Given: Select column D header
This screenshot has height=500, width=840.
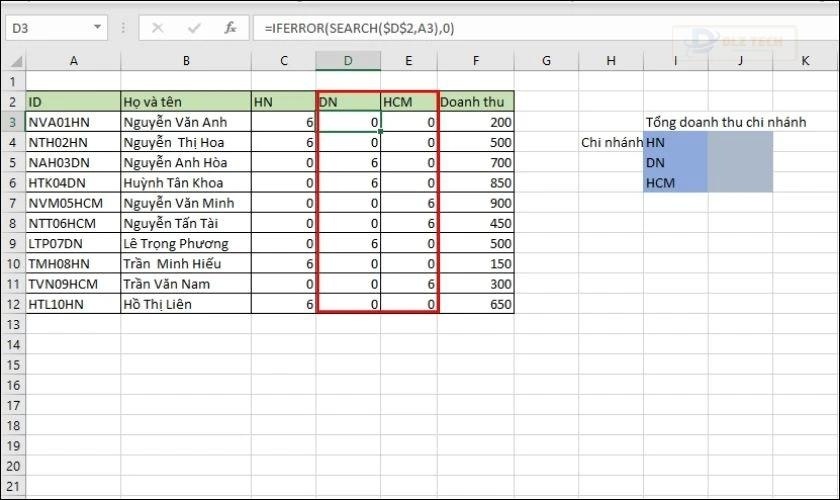Looking at the screenshot, I should point(348,62).
